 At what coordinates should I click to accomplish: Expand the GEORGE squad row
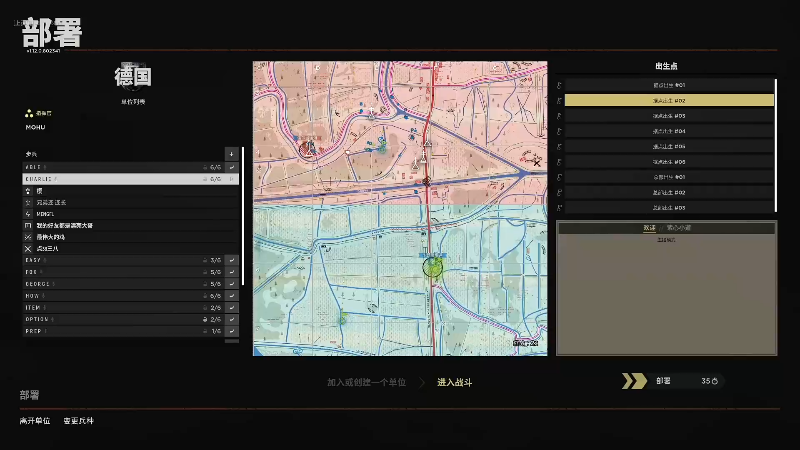pyautogui.click(x=123, y=284)
